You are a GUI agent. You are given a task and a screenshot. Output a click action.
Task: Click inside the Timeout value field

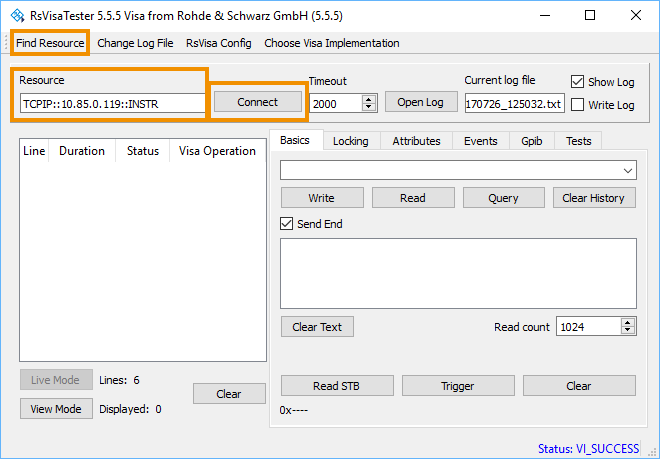tap(335, 104)
